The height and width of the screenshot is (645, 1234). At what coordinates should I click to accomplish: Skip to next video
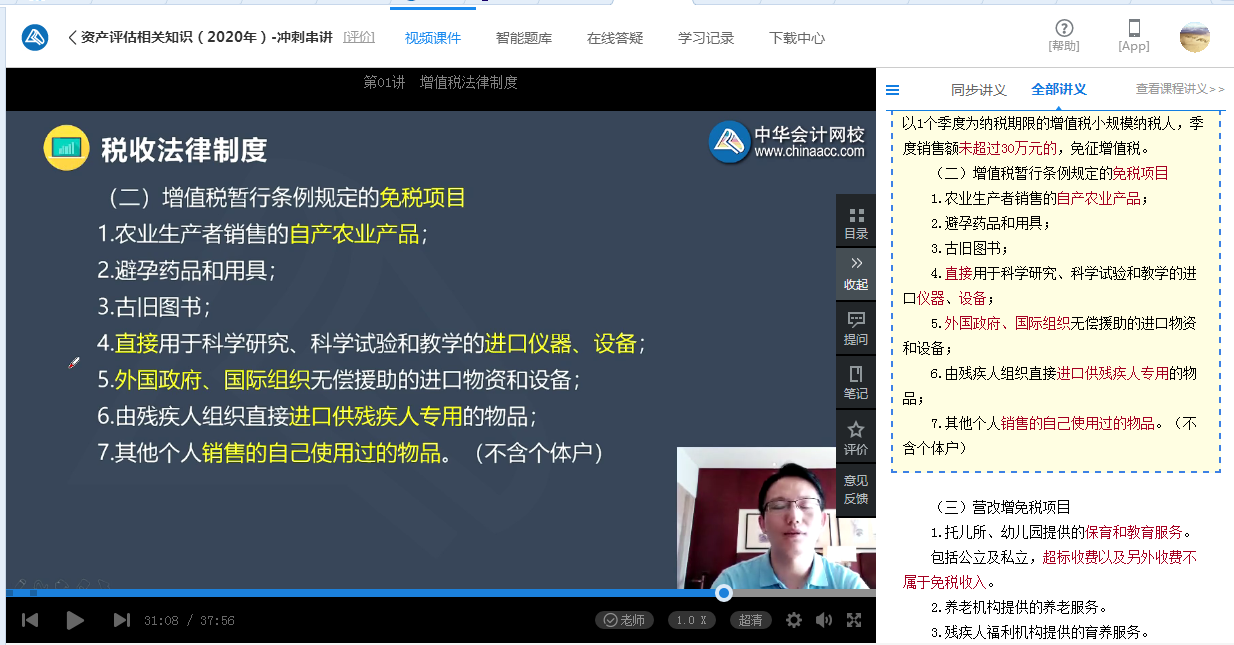coord(121,620)
